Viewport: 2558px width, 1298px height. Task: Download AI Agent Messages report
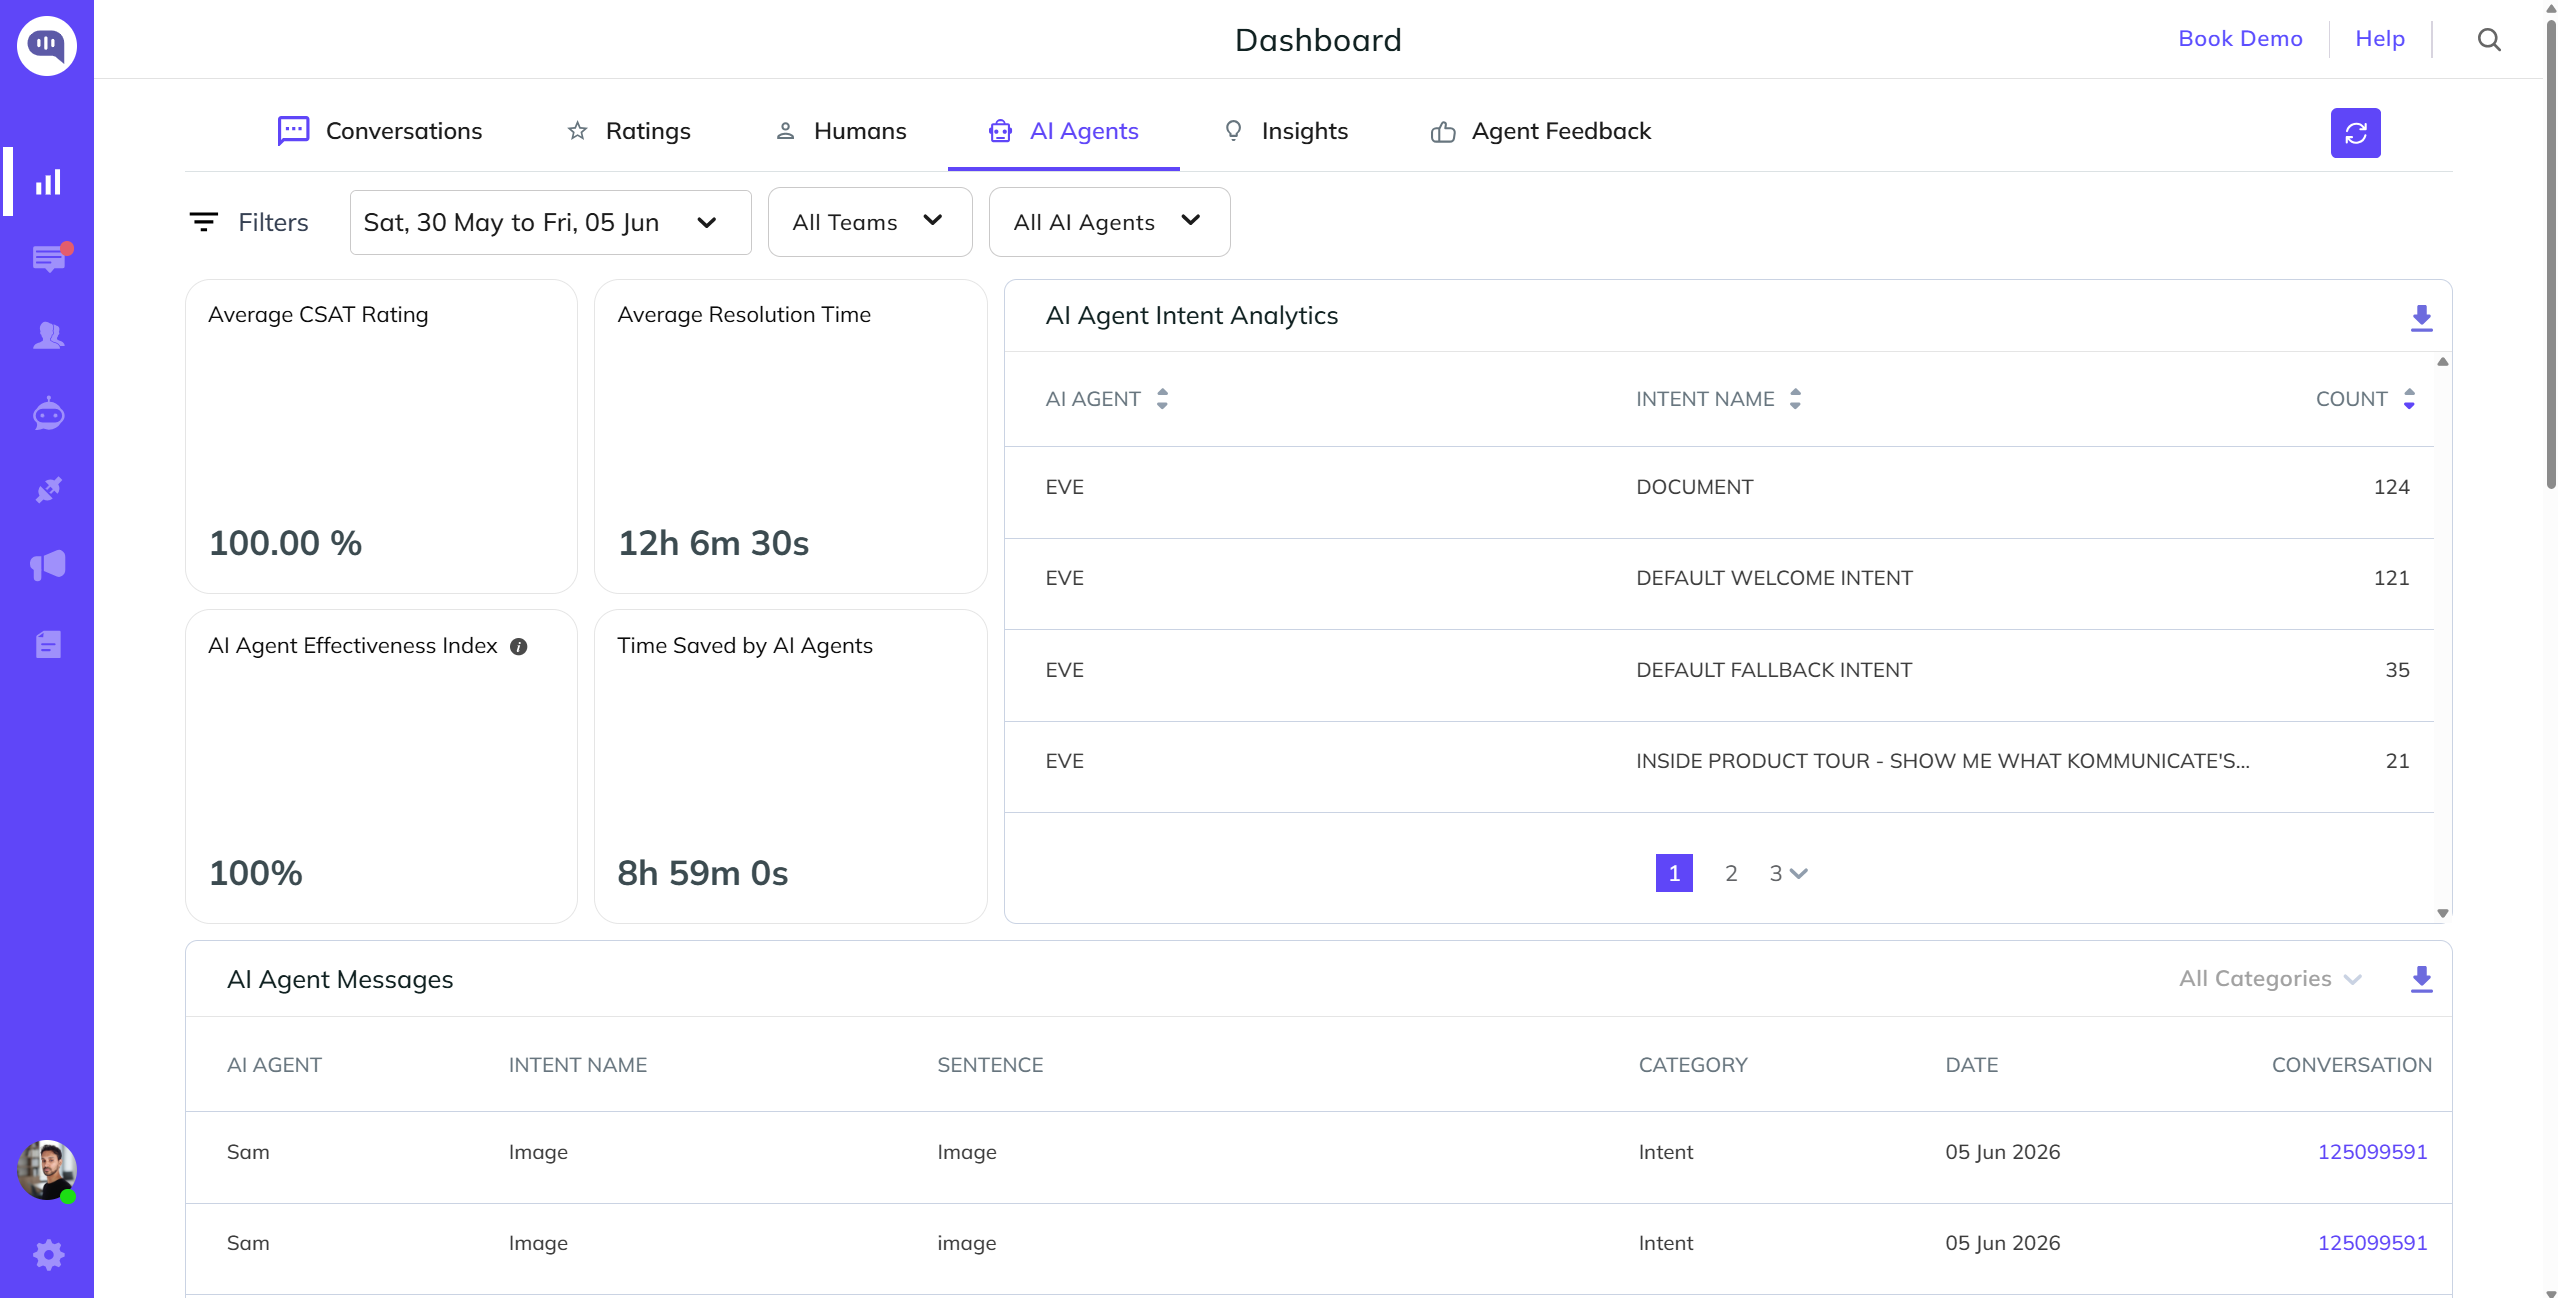2421,979
